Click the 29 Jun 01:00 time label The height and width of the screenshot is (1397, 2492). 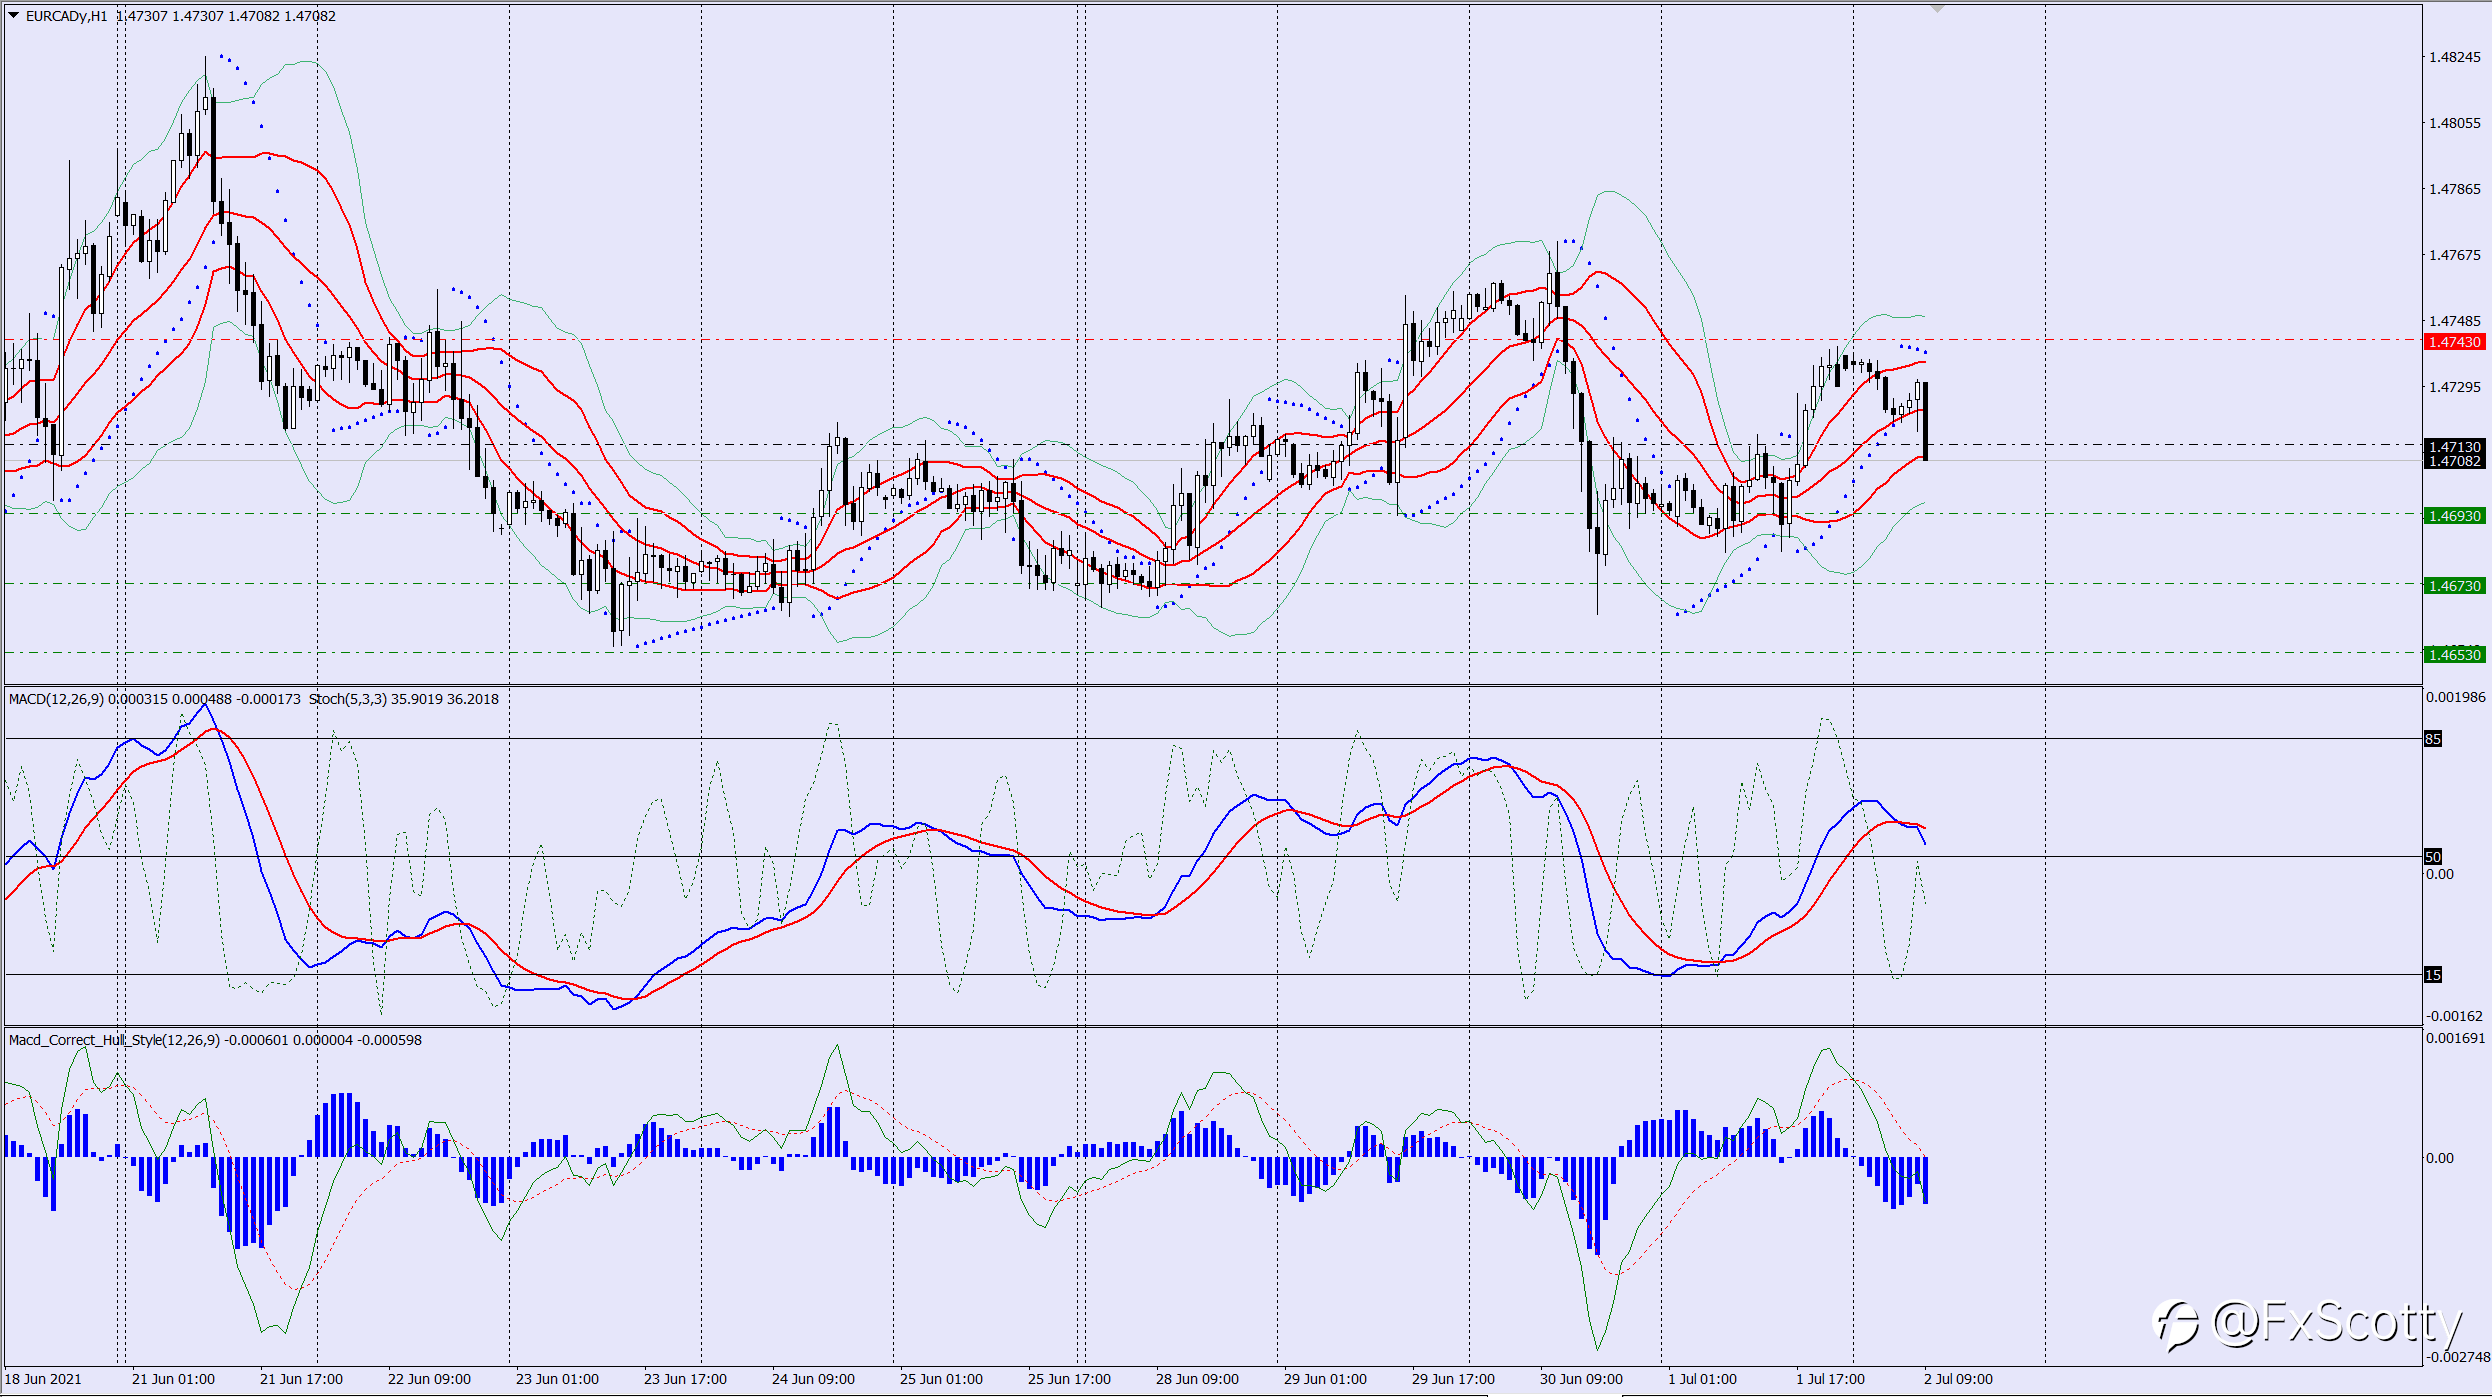[1325, 1379]
